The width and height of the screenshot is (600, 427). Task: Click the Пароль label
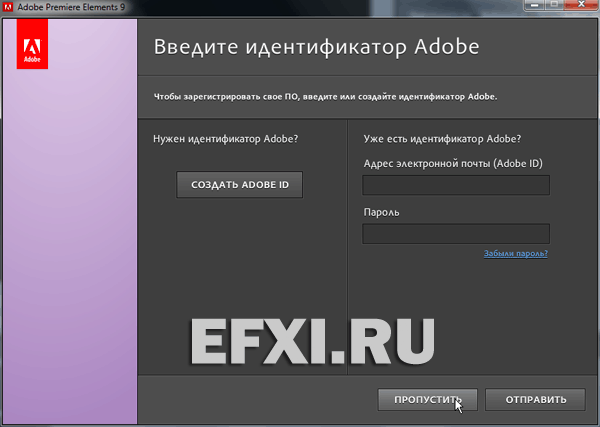coord(381,212)
